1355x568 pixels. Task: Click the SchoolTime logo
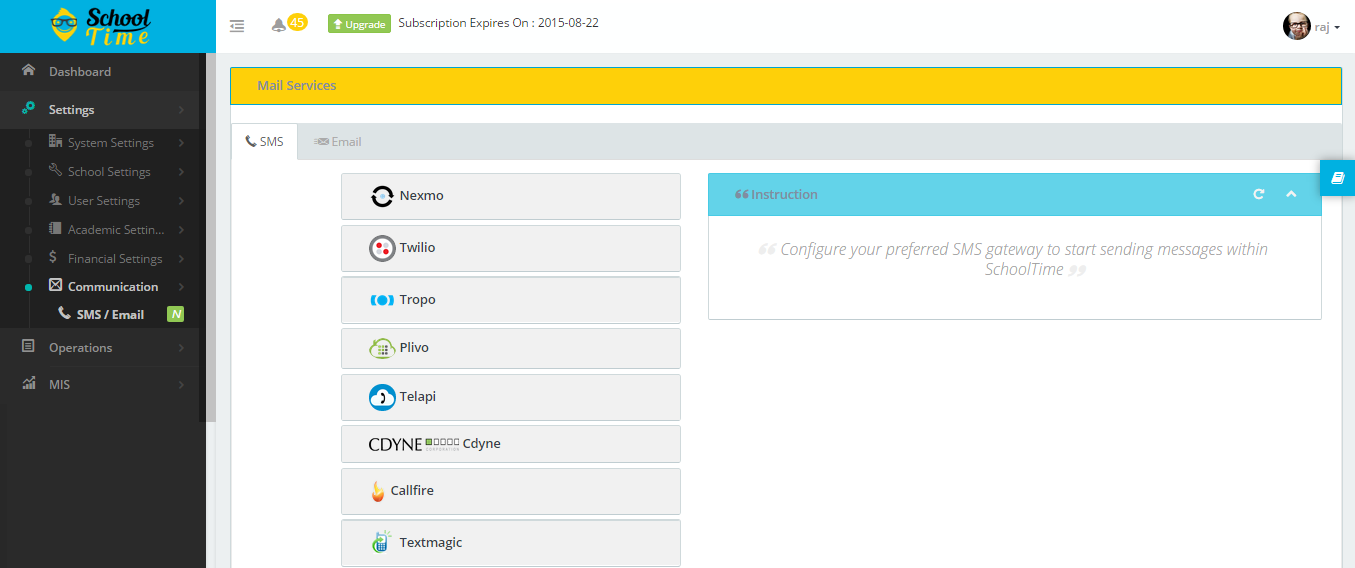[101, 26]
